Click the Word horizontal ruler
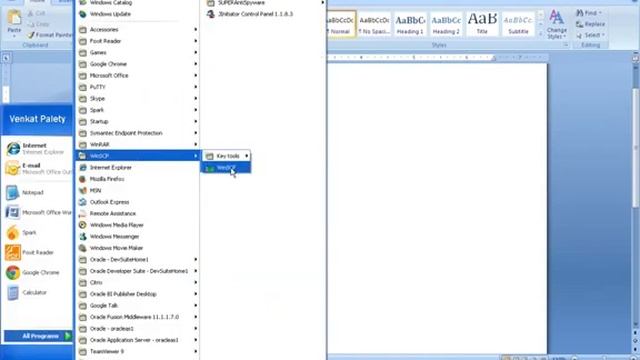The height and width of the screenshot is (360, 640). pyautogui.click(x=437, y=58)
